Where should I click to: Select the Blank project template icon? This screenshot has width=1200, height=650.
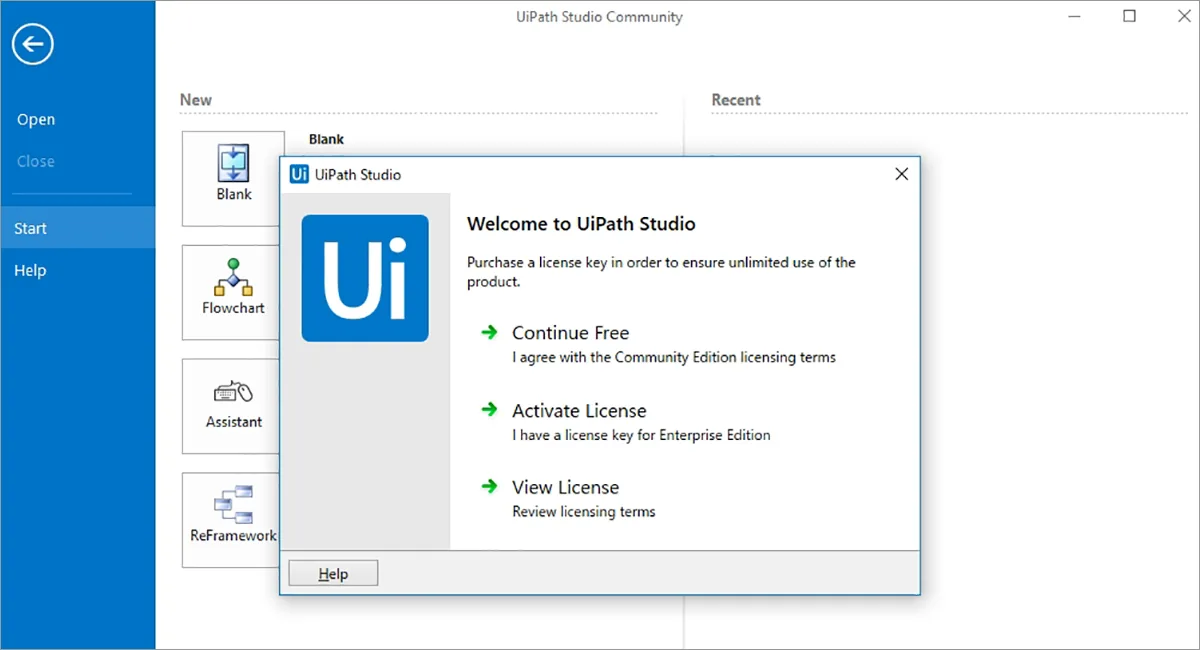[233, 164]
